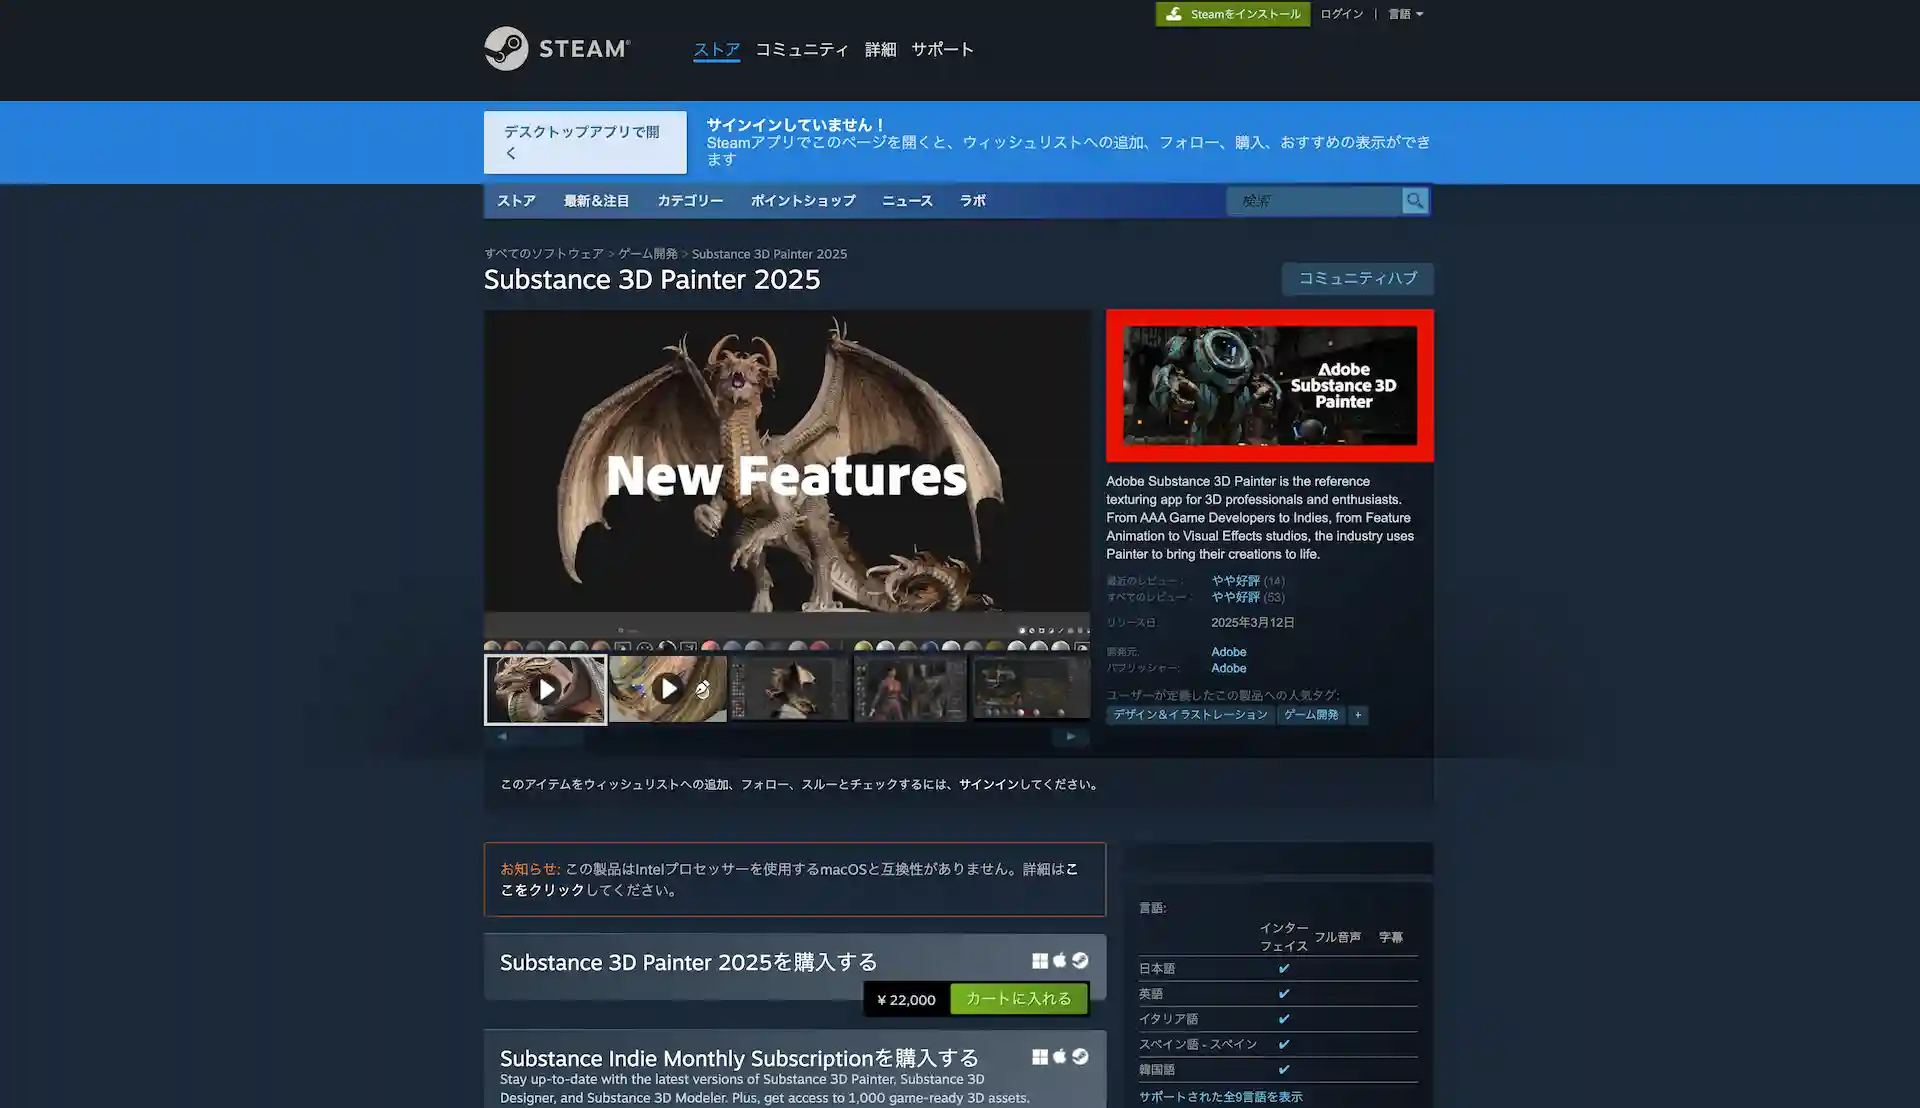Click Apple icon in Painter 2025 purchase box
The width and height of the screenshot is (1920, 1108).
click(1060, 960)
